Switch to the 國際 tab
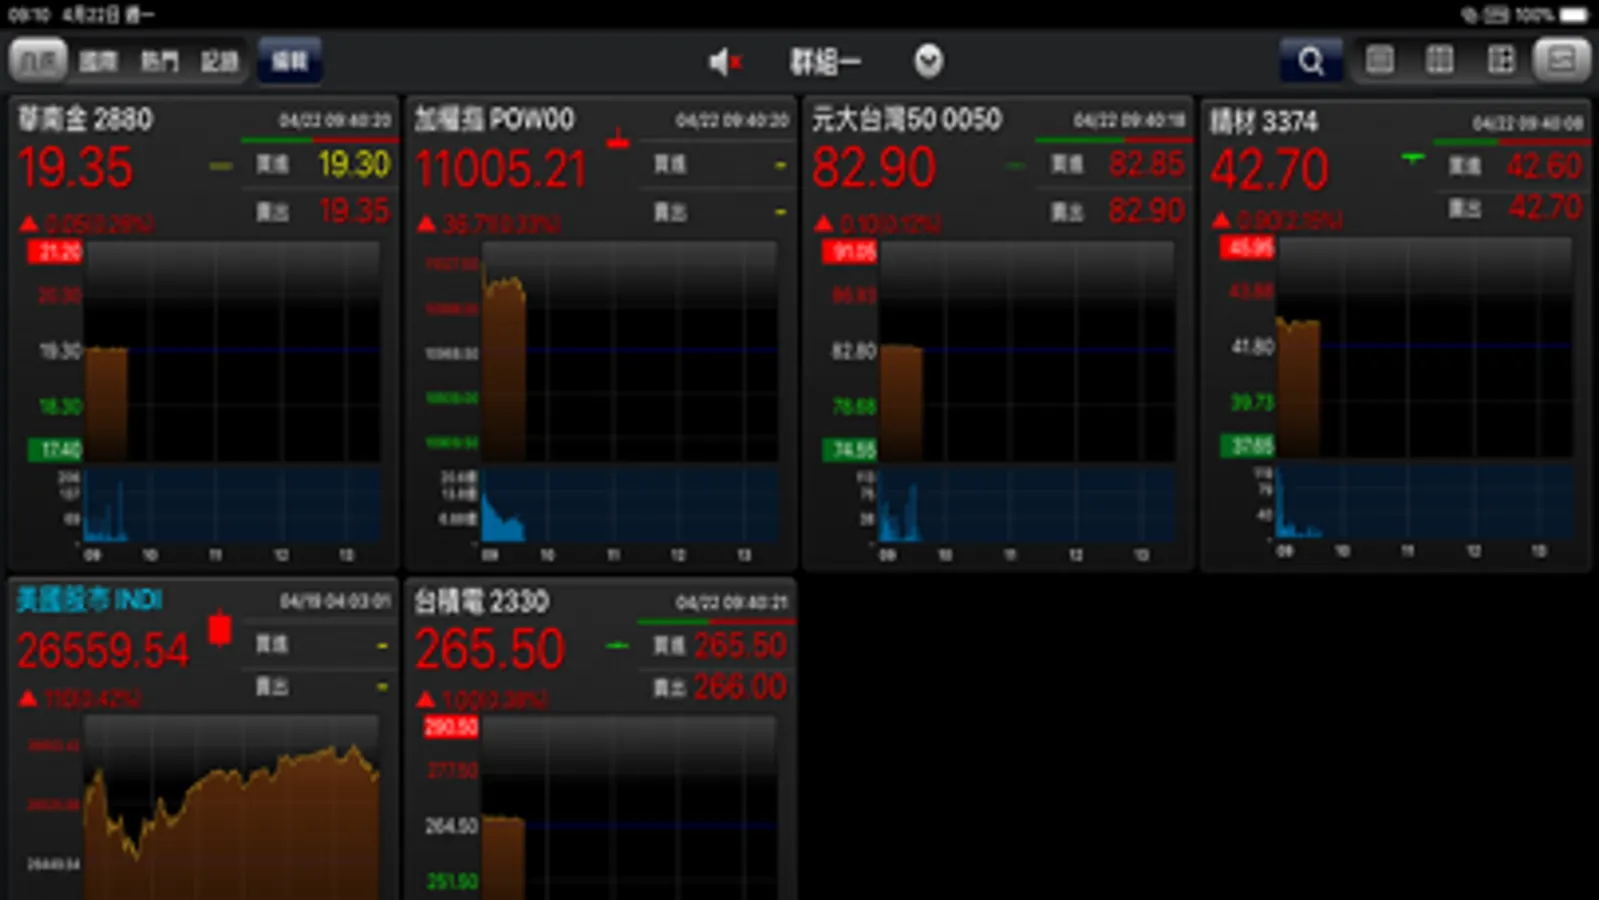Screen dimensions: 1599x900 [98, 61]
